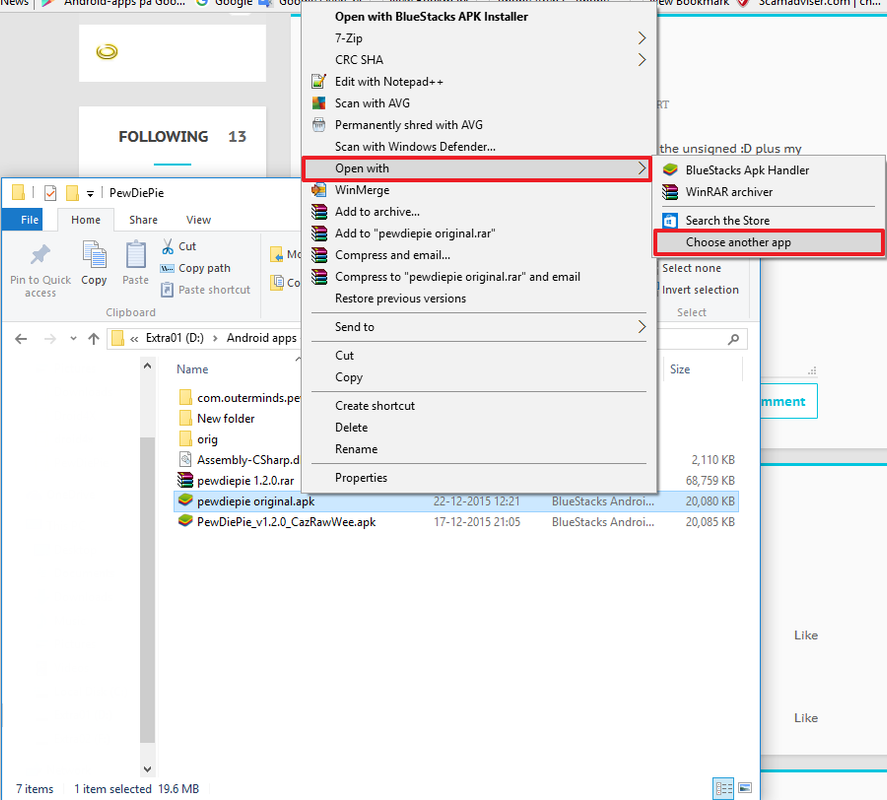Choose Add to "pewdiepie original.rar"
The image size is (887, 800).
point(479,233)
